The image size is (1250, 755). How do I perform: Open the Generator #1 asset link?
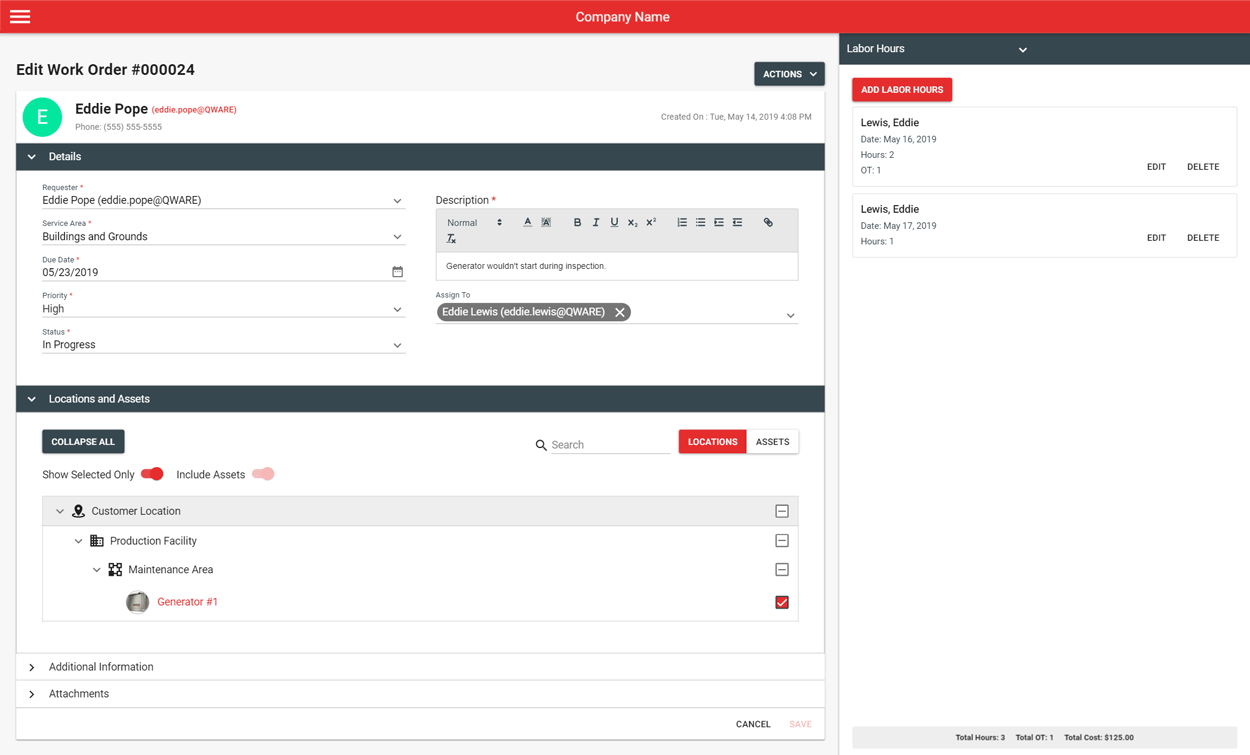[x=187, y=602]
